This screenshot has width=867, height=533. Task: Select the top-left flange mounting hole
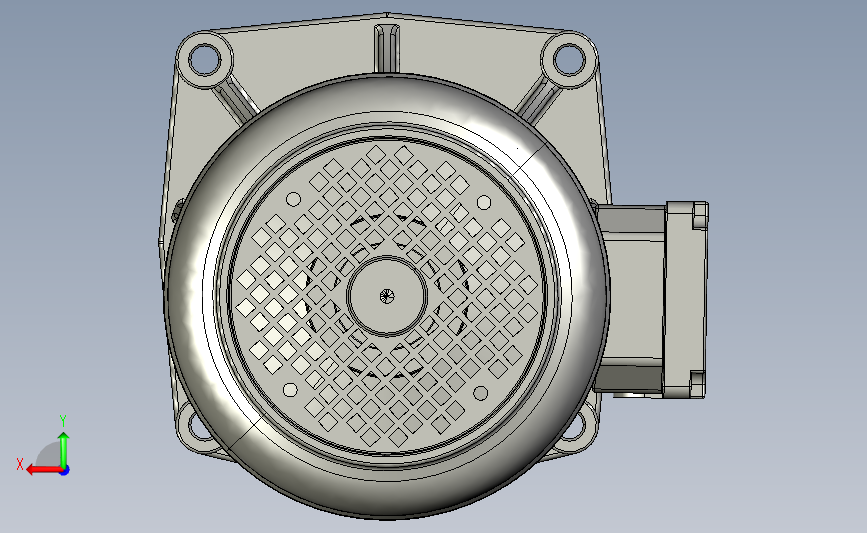(x=204, y=59)
